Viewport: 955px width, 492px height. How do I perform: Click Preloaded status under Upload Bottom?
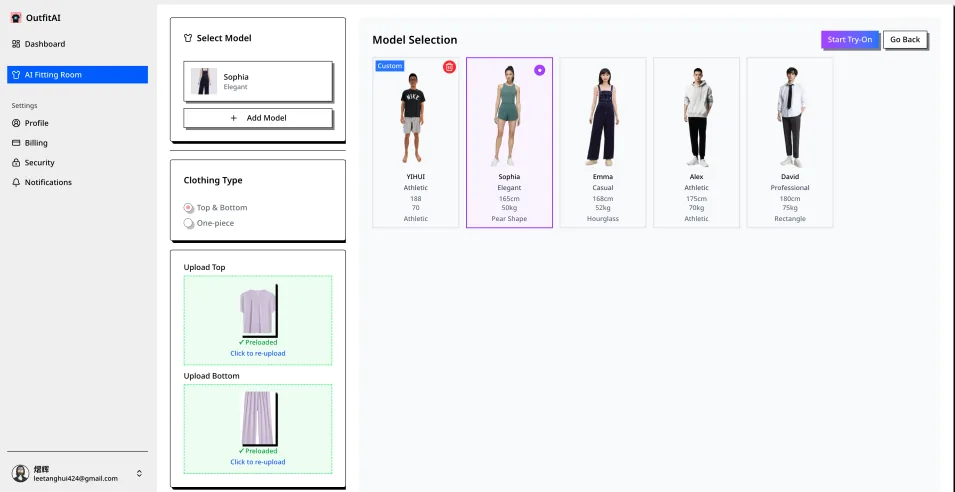tap(258, 451)
